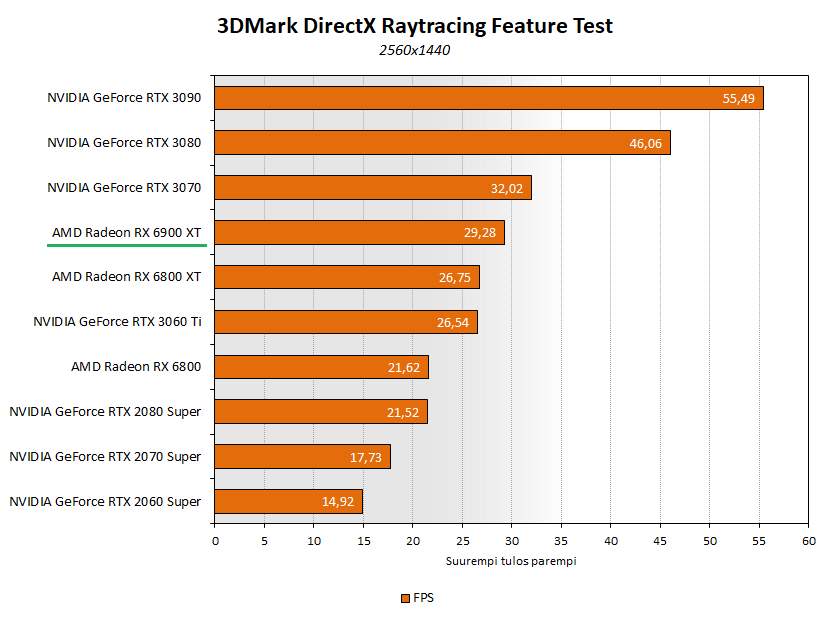Click the 'NVIDIA GeForce RTX 3060 Ti' label

pyautogui.click(x=117, y=322)
